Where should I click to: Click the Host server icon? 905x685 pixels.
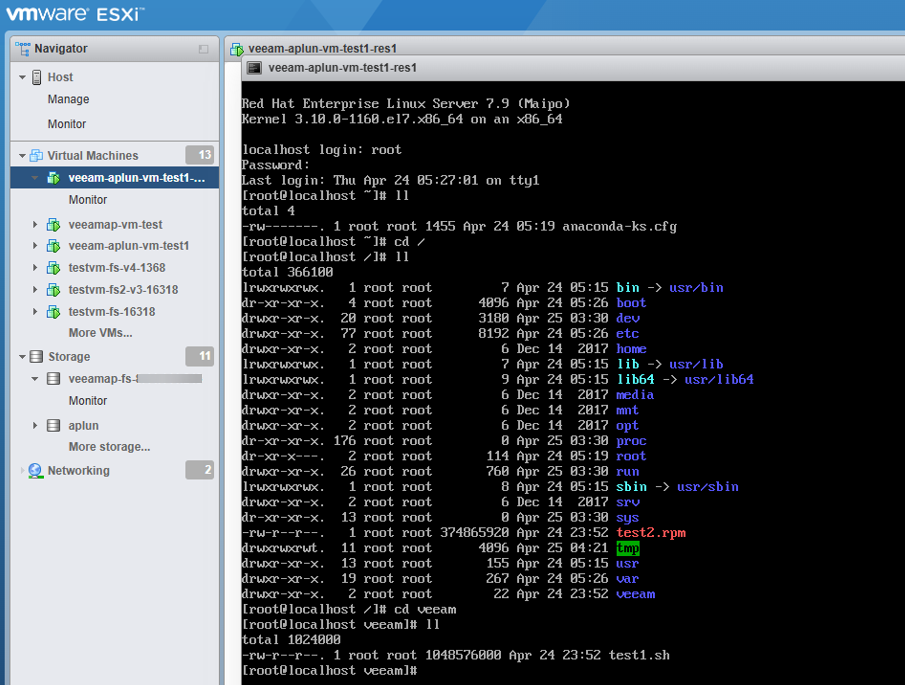coord(36,77)
